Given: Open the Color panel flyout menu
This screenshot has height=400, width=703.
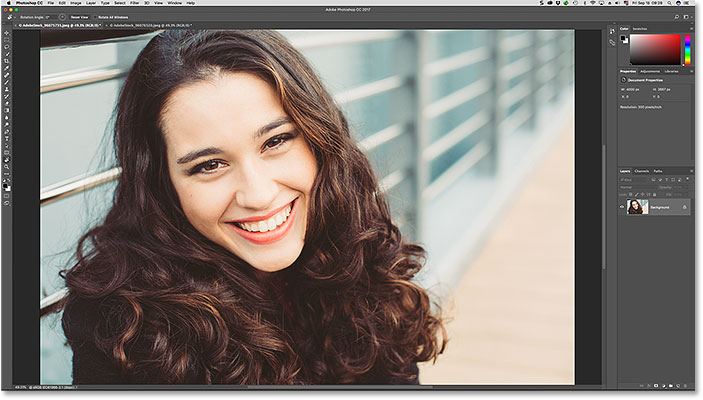Looking at the screenshot, I should [x=691, y=29].
